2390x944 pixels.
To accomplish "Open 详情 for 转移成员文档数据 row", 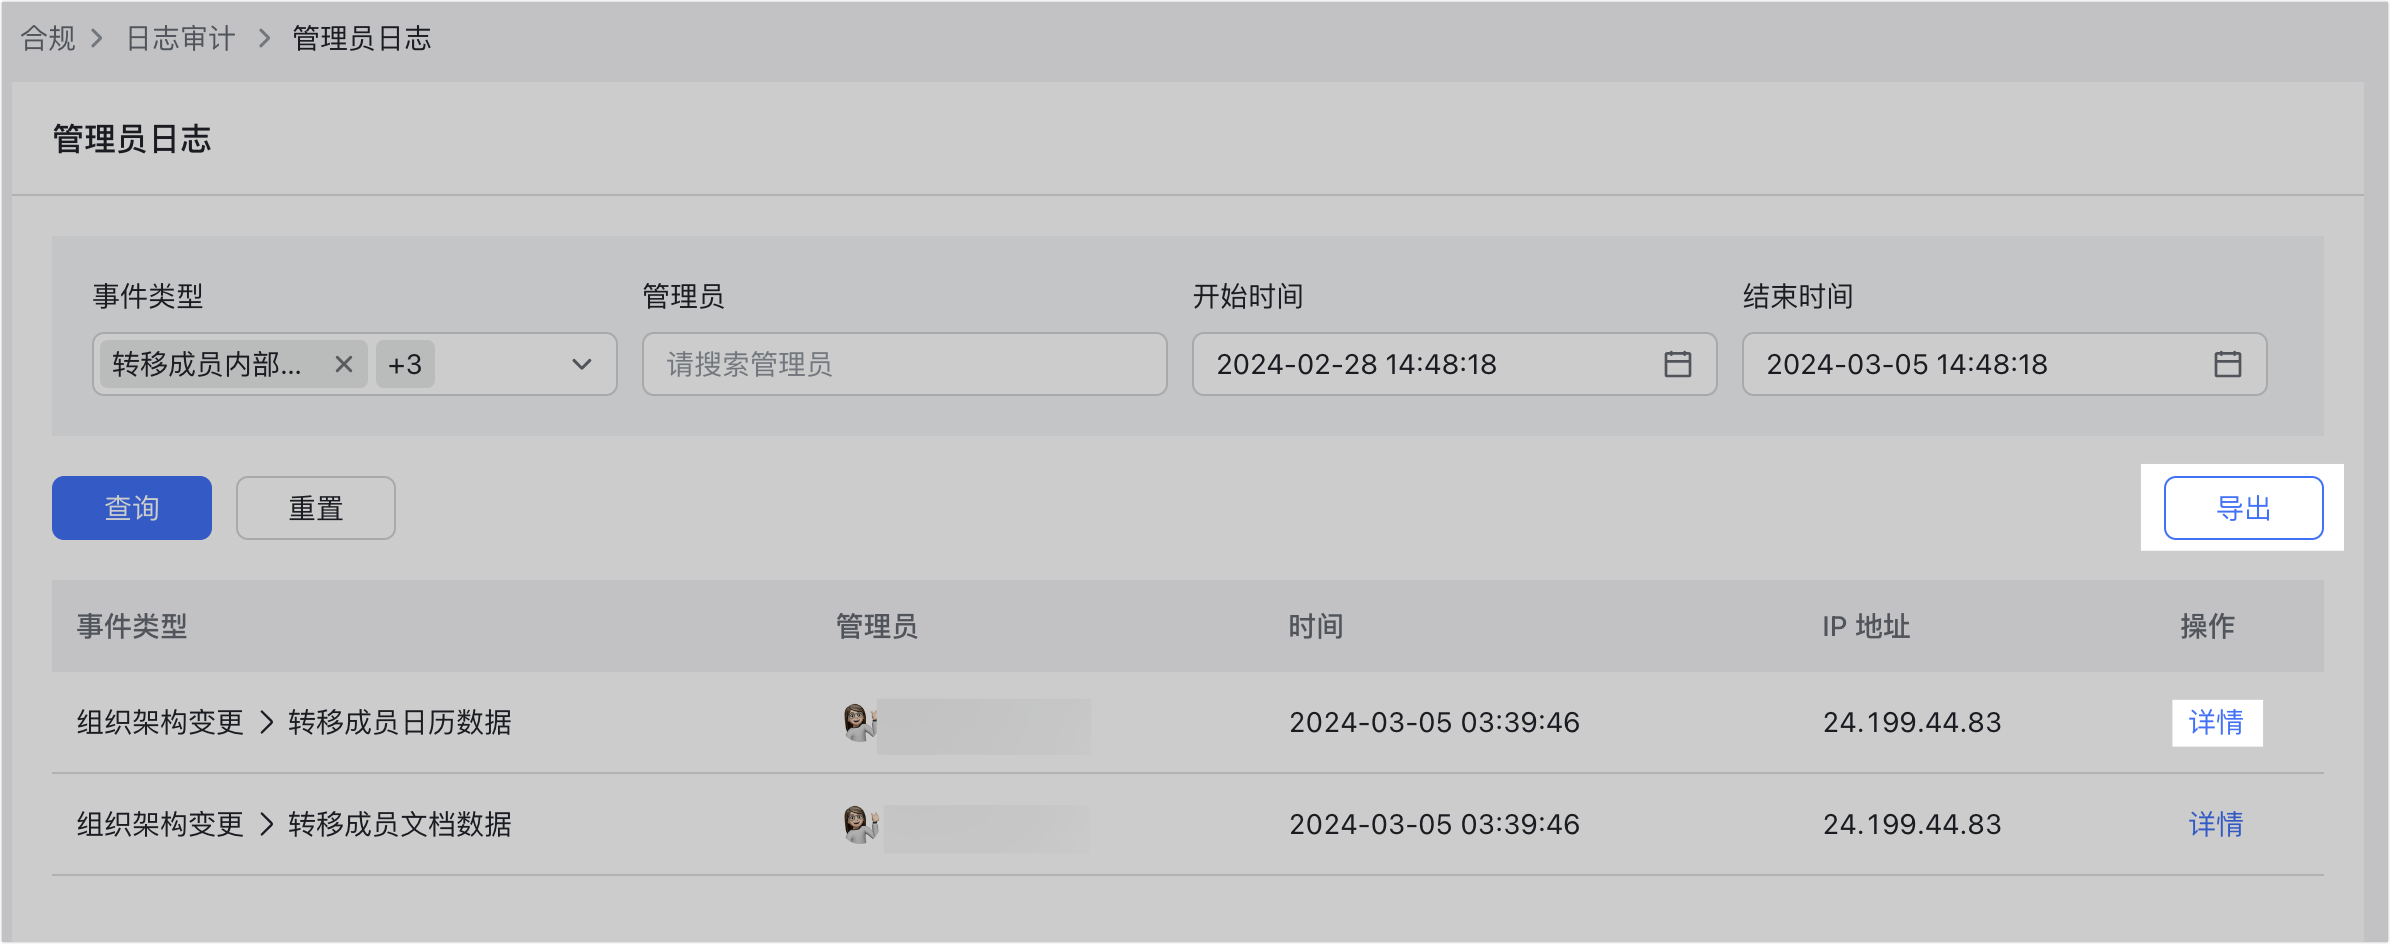I will [x=2216, y=824].
